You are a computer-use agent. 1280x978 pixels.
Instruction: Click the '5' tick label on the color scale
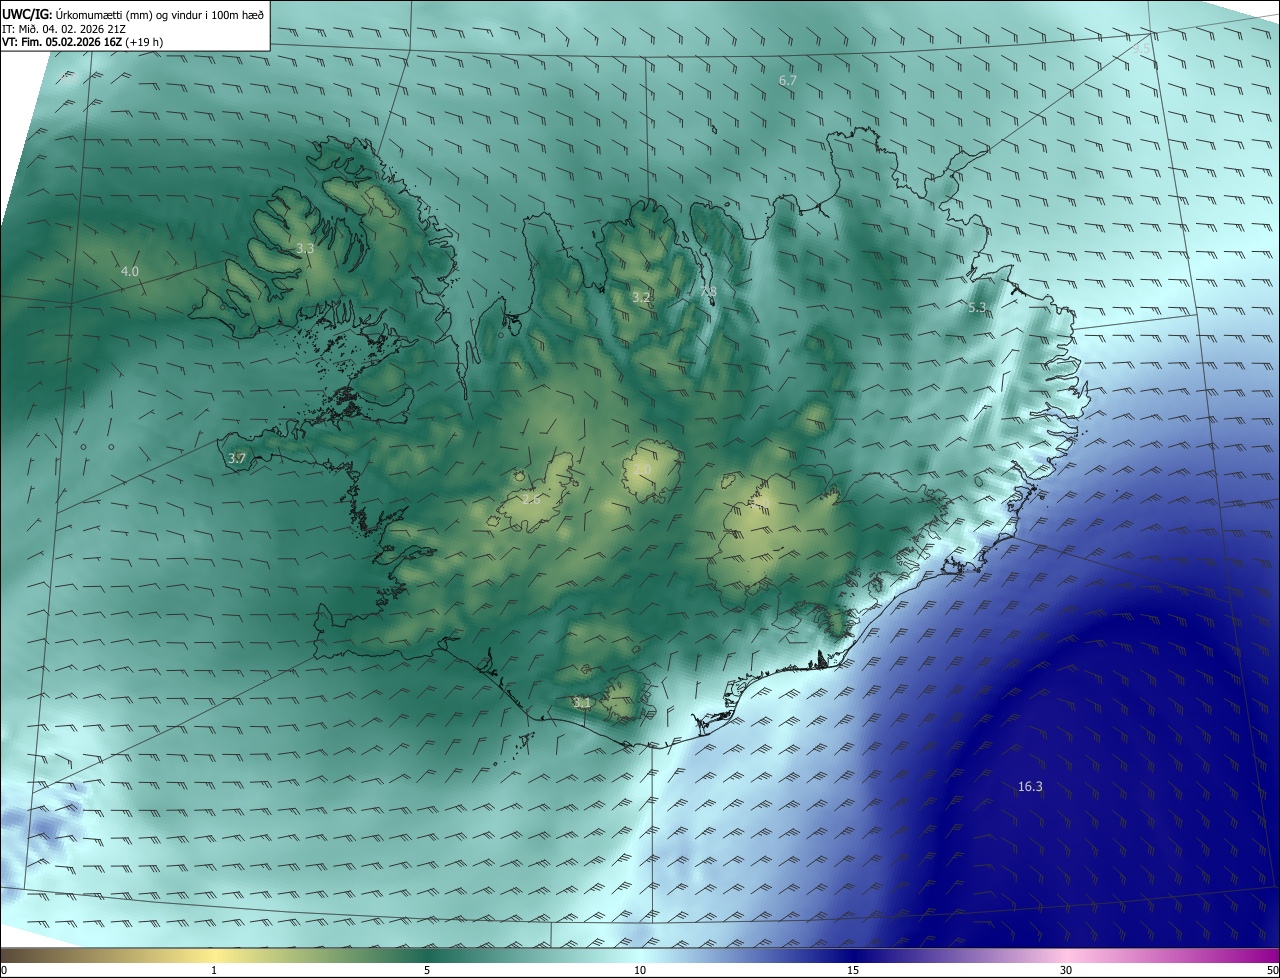click(x=427, y=970)
